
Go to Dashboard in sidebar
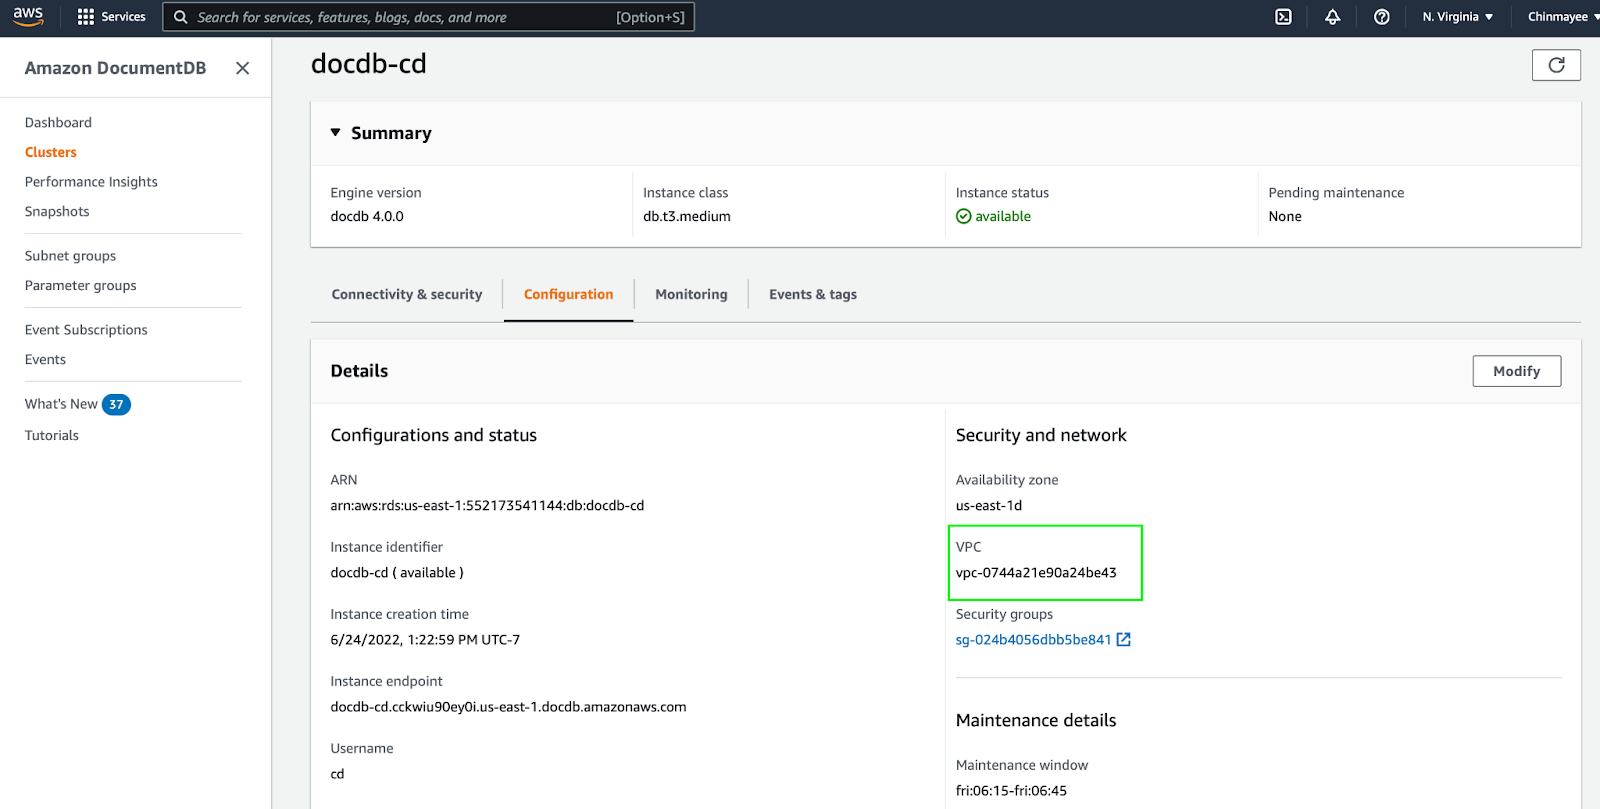coord(58,123)
